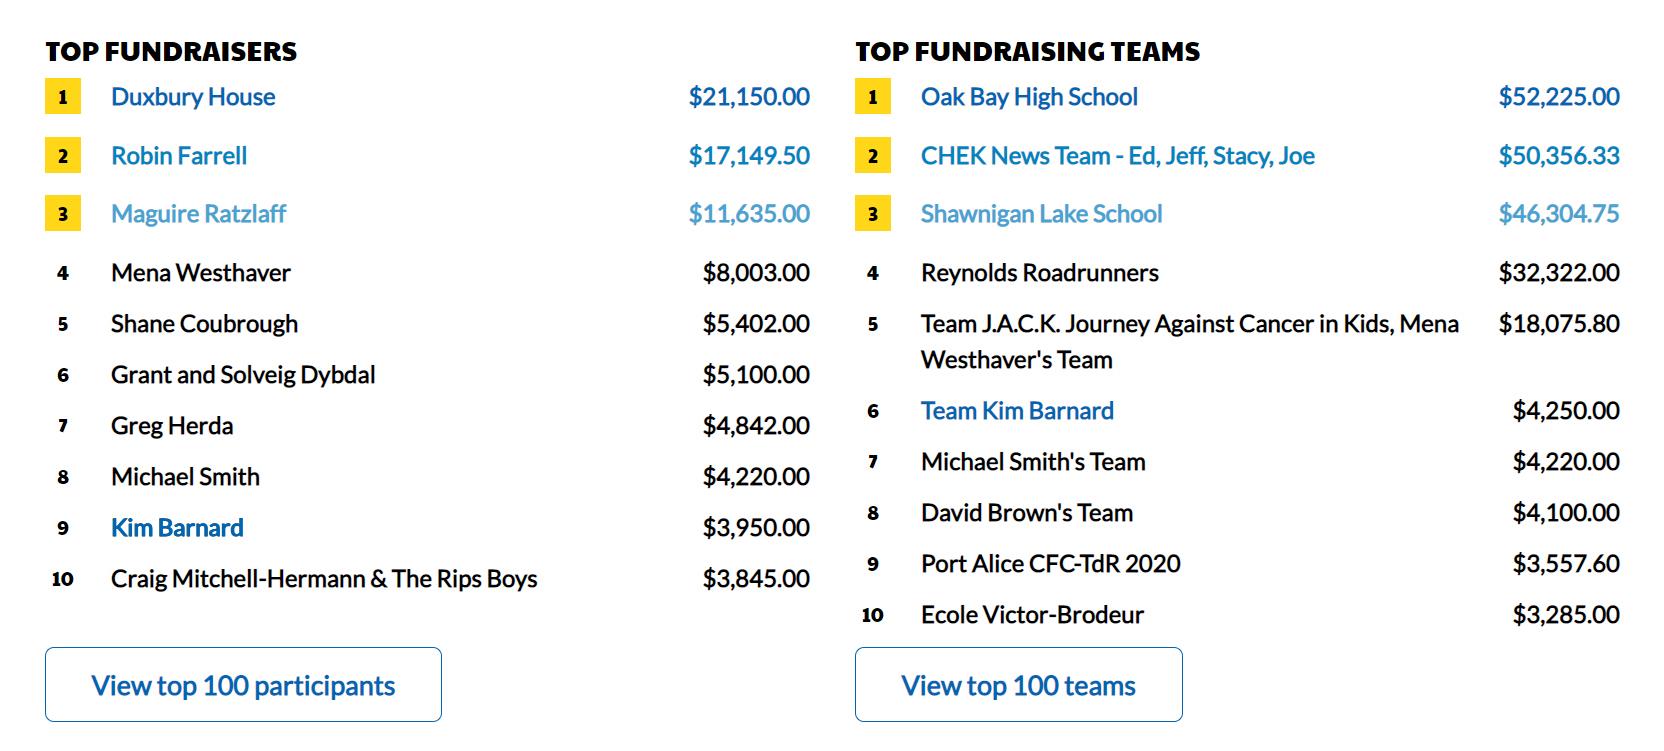This screenshot has width=1664, height=751.
Task: Go to the CHEK News Team page
Action: (1117, 156)
